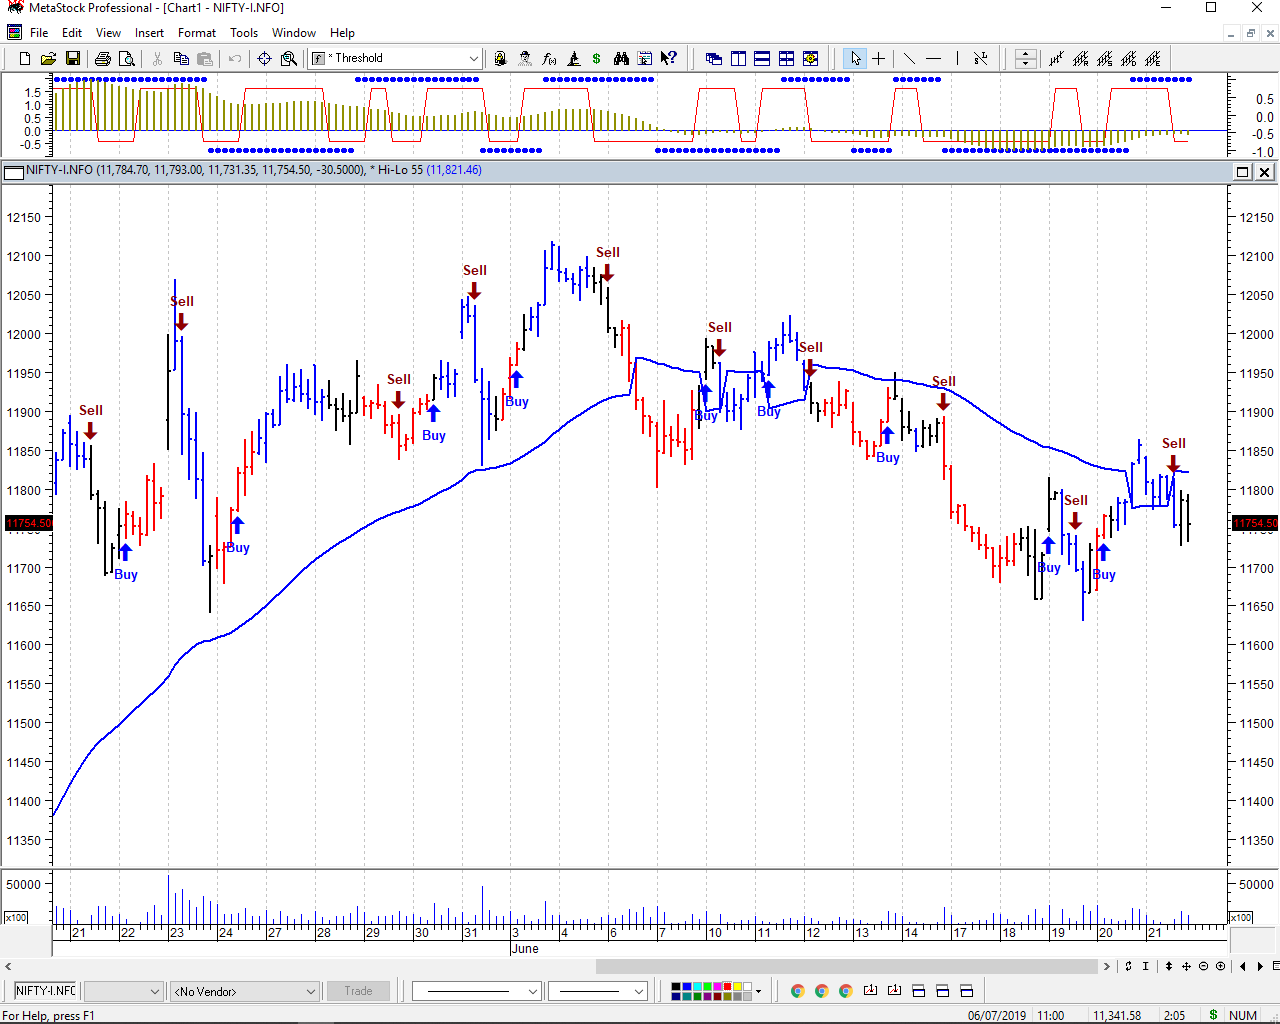1280x1024 pixels.
Task: Choose the vertical line drawing tool
Action: [957, 59]
